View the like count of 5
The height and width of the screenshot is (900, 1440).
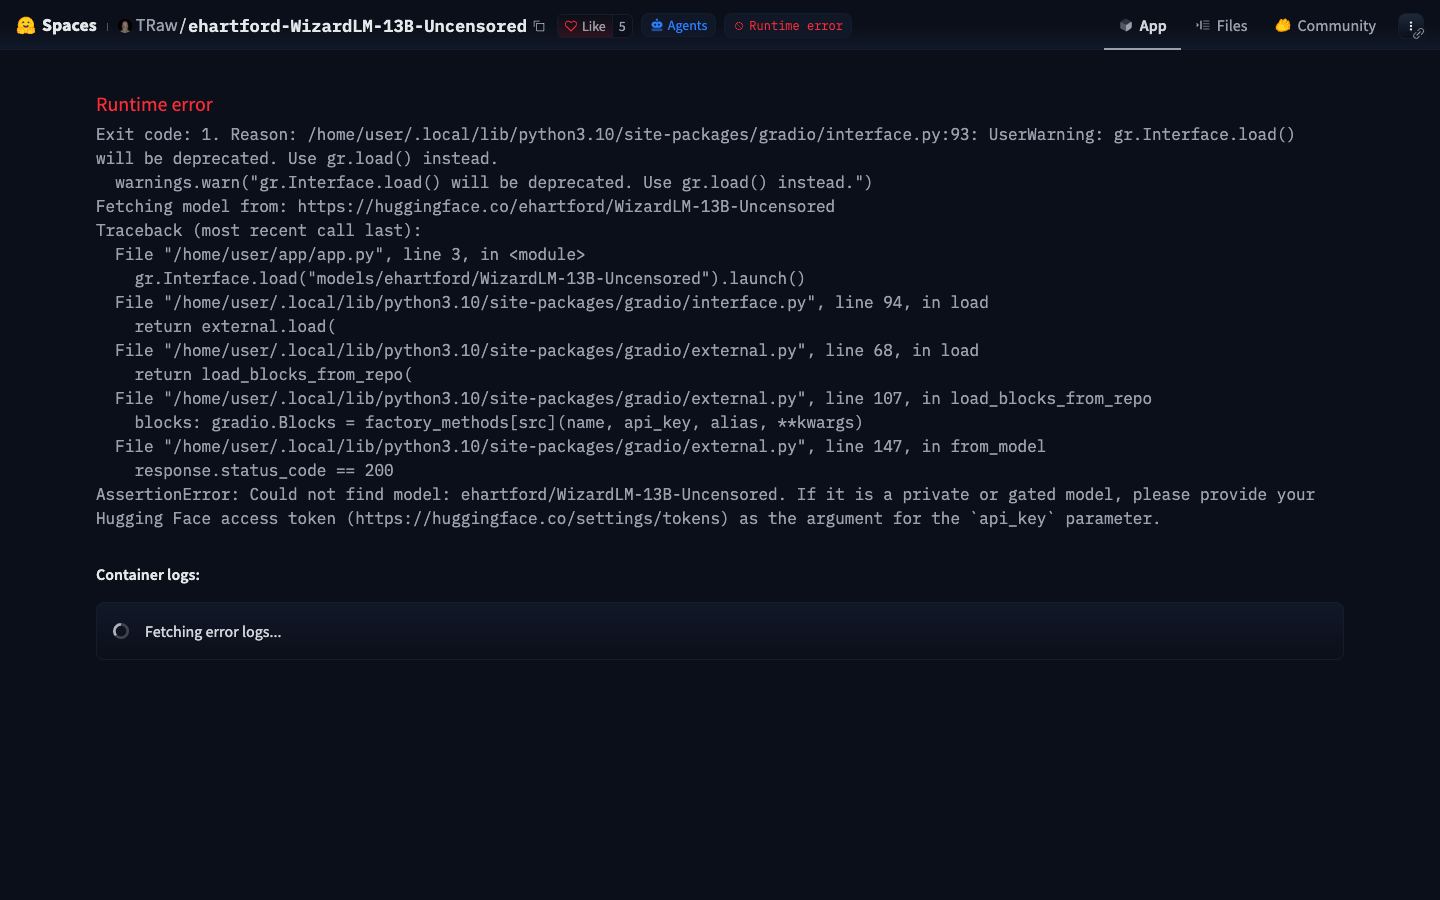622,26
